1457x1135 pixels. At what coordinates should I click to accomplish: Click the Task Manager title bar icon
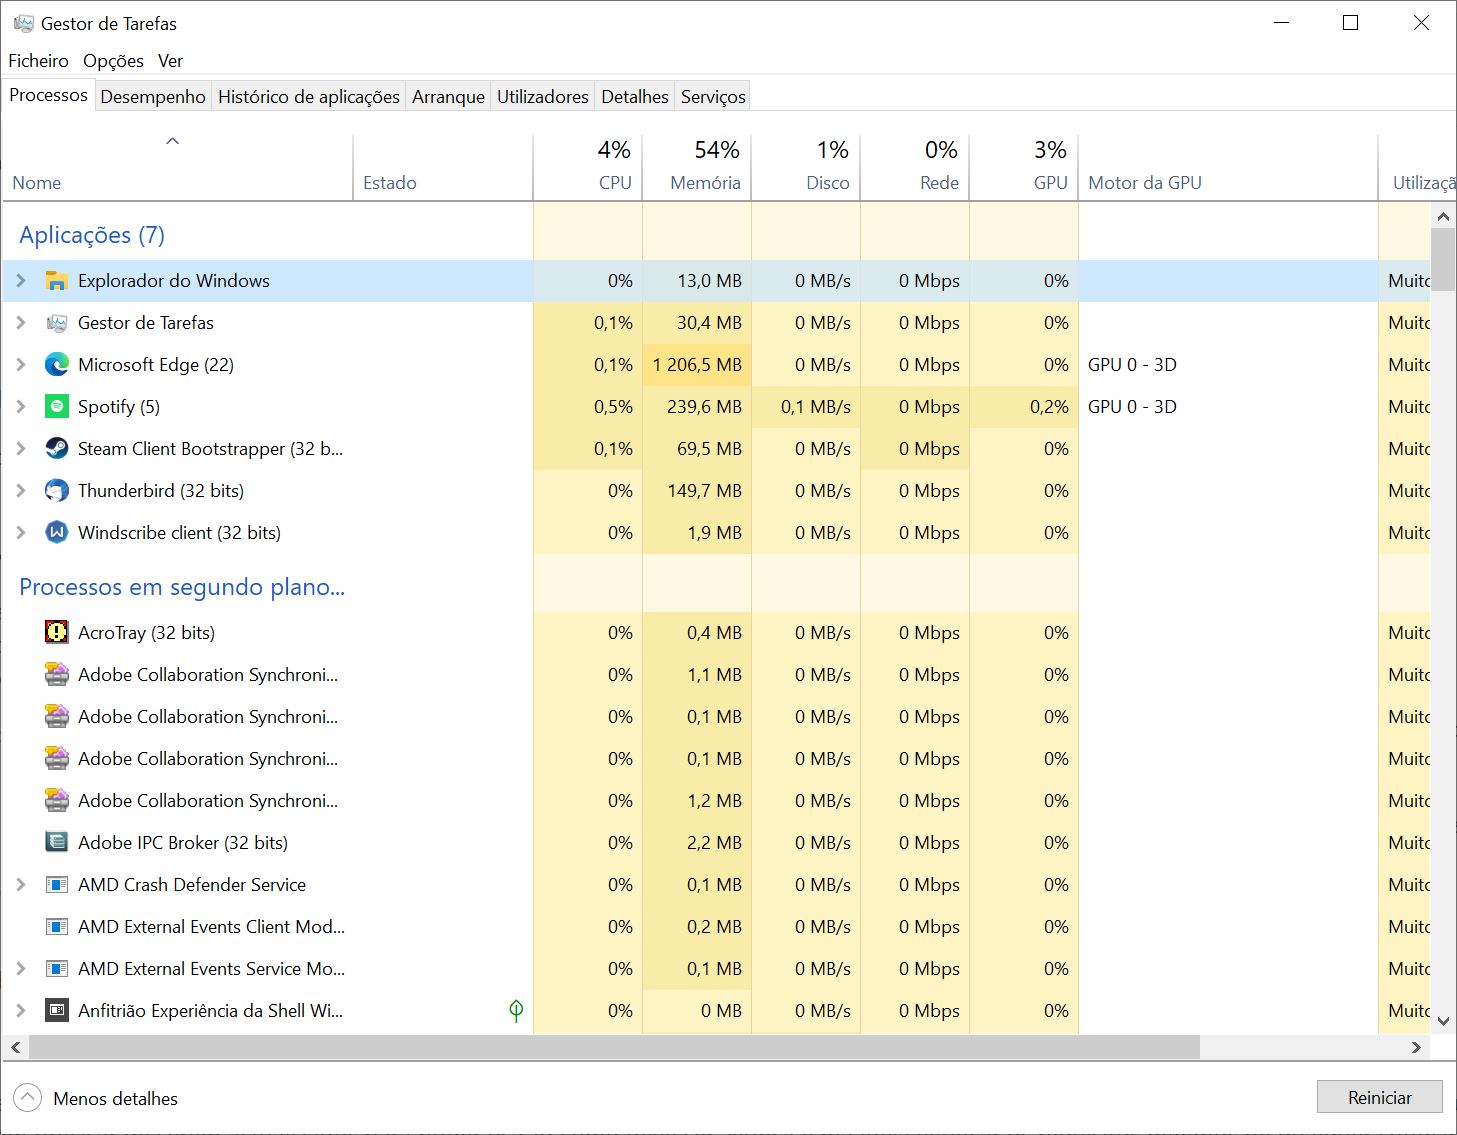coord(23,23)
